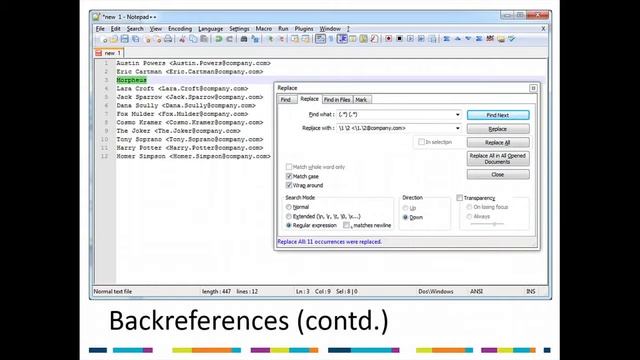The width and height of the screenshot is (640, 360).
Task: Open the Find what history dropdown
Action: tap(458, 115)
